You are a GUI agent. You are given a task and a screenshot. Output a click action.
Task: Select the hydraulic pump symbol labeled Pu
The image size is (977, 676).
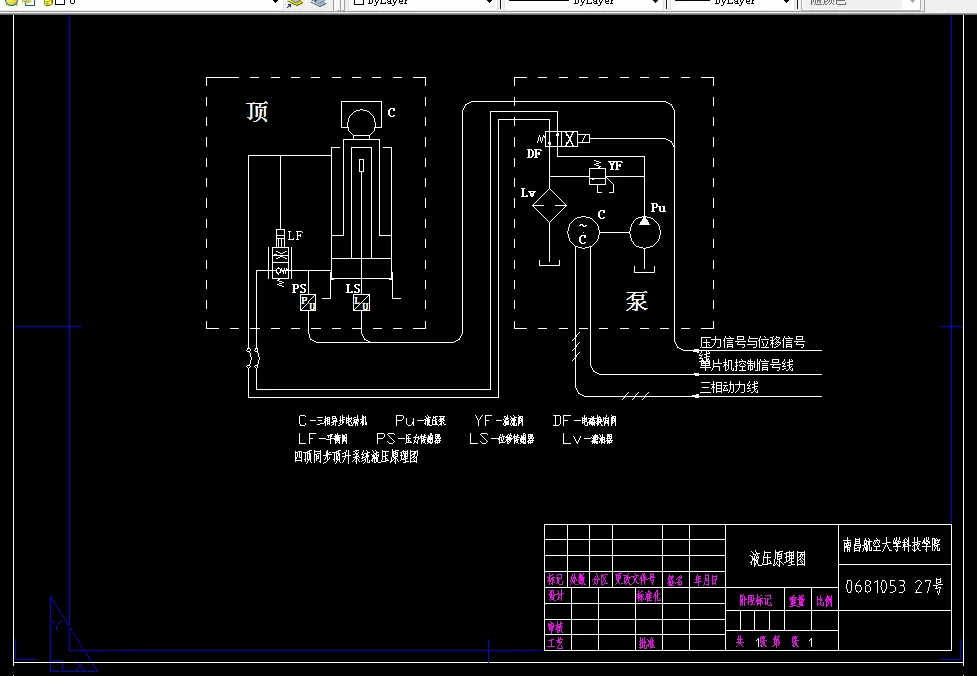[645, 232]
